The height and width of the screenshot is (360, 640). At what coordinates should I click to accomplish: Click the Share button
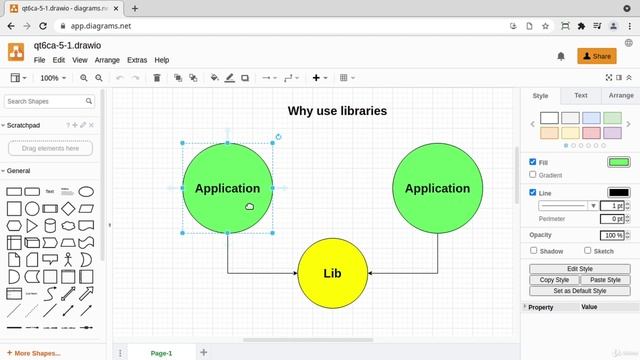click(x=597, y=56)
